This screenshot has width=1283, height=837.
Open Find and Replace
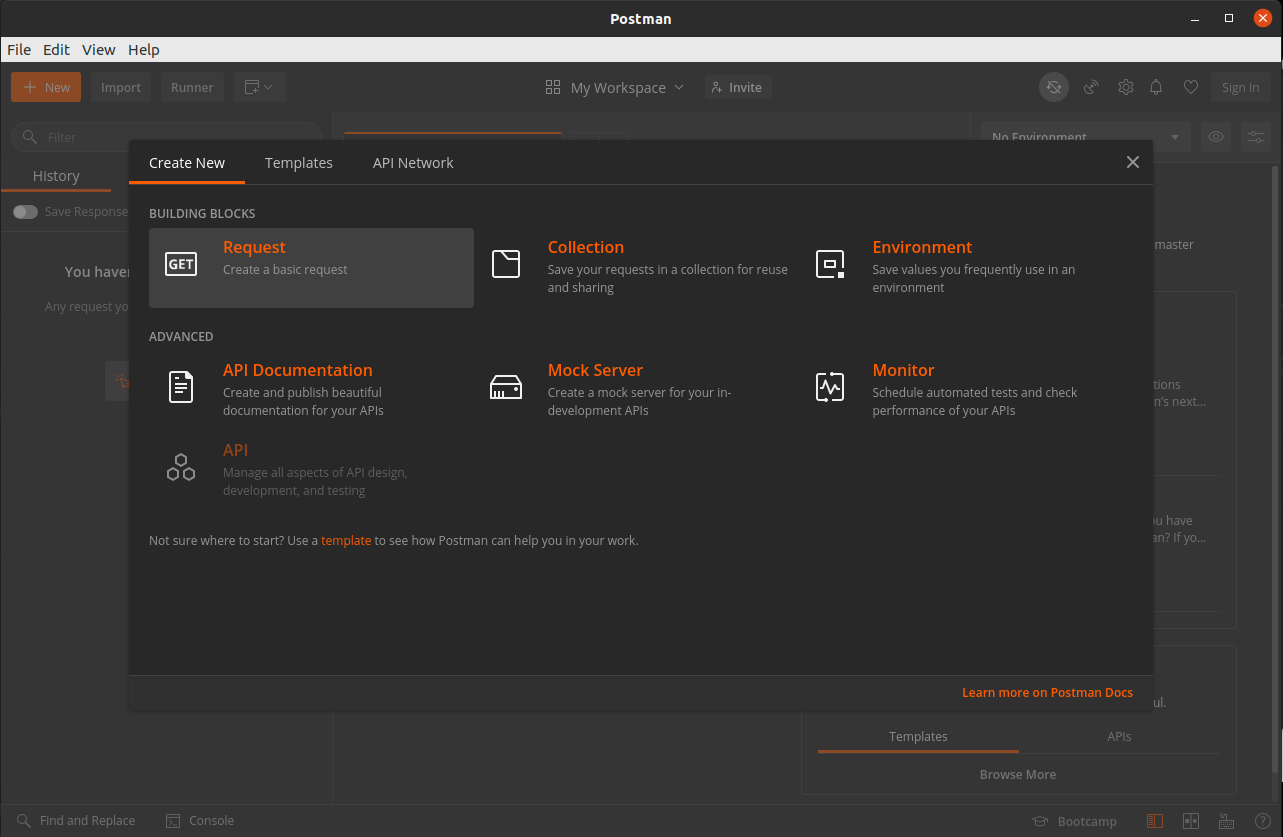point(76,821)
